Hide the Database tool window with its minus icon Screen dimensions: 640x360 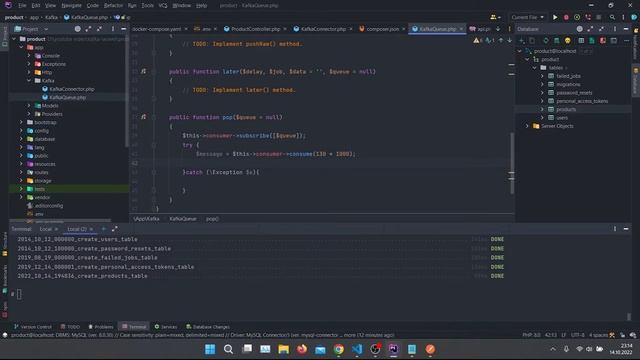(x=626, y=29)
